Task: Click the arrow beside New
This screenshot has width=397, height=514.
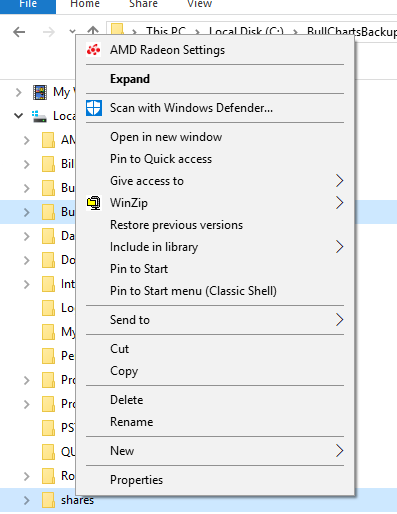Action: coord(339,451)
